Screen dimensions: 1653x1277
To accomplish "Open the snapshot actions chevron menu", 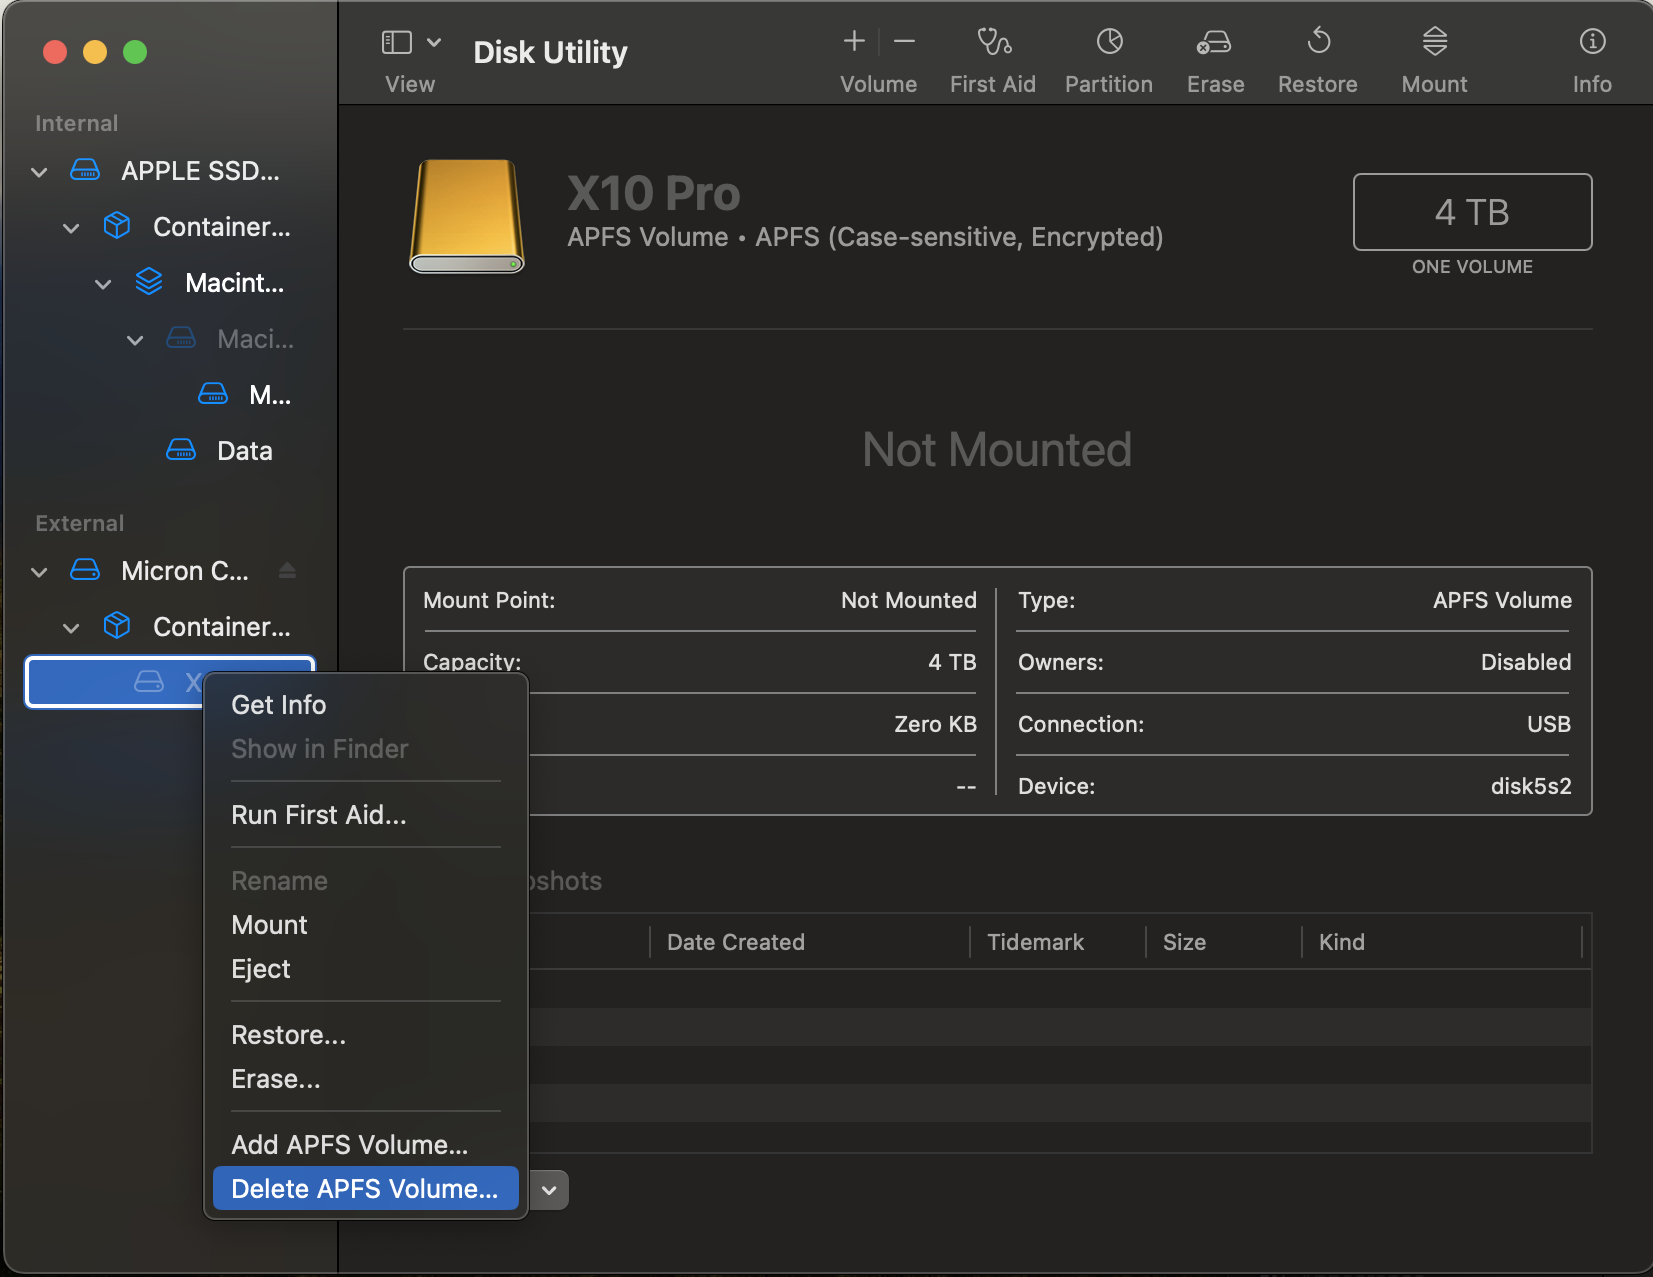I will 548,1189.
